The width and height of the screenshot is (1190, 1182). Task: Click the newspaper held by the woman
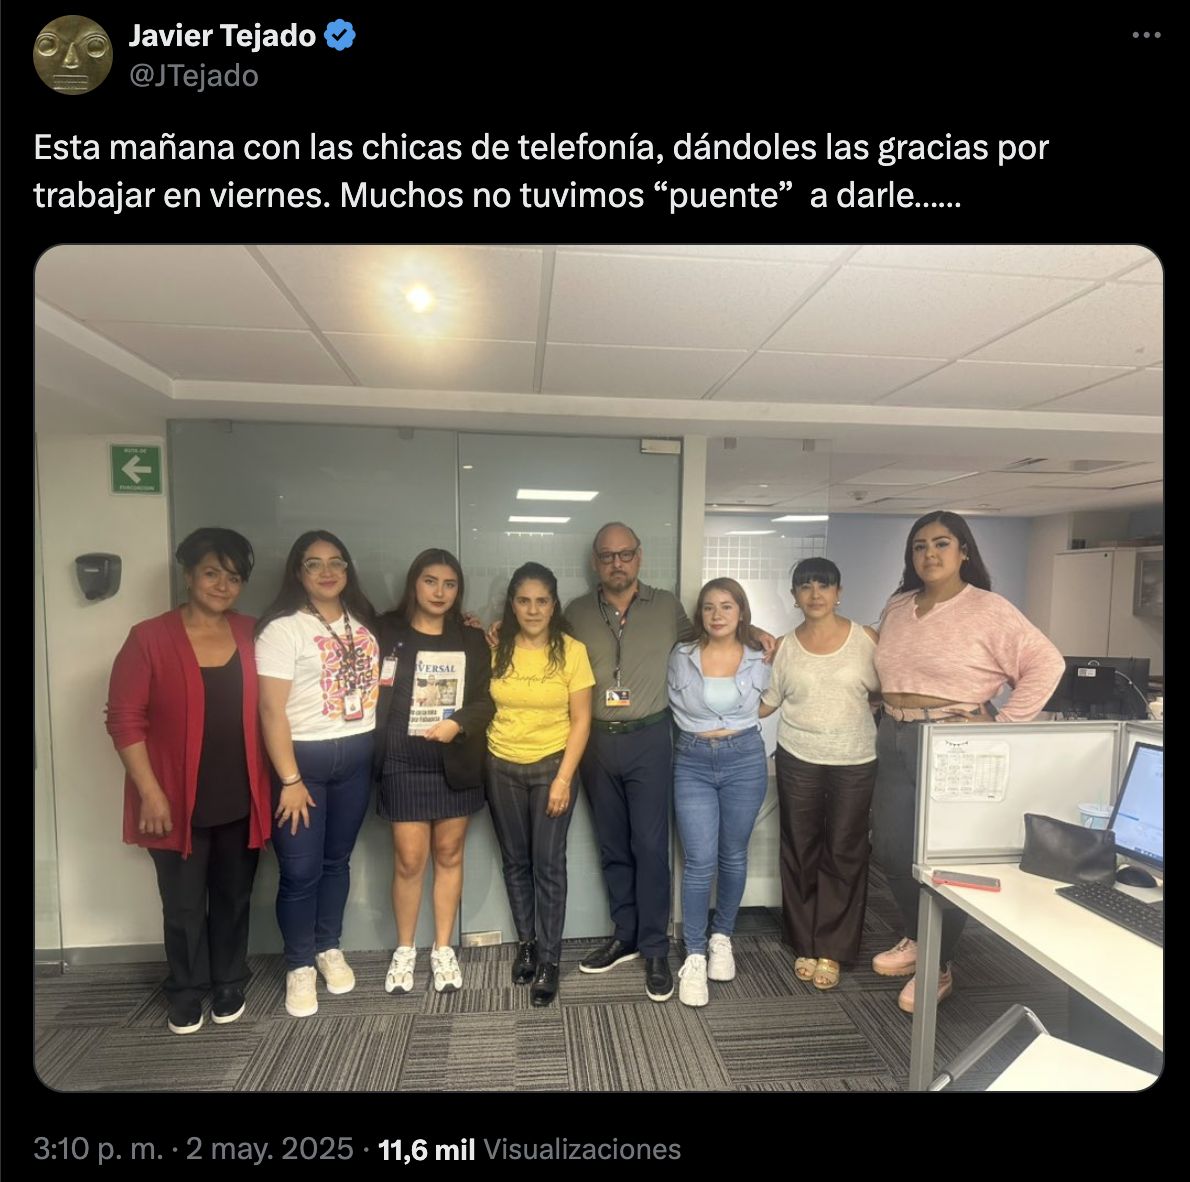tap(436, 692)
